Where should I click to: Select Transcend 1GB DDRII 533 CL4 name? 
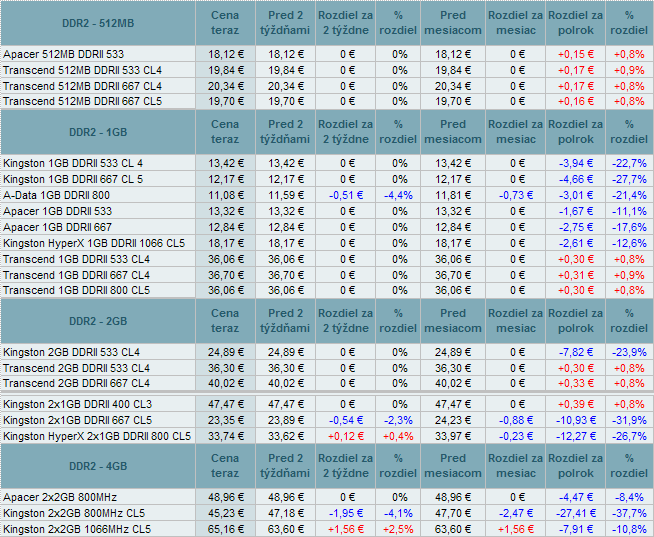coord(76,259)
